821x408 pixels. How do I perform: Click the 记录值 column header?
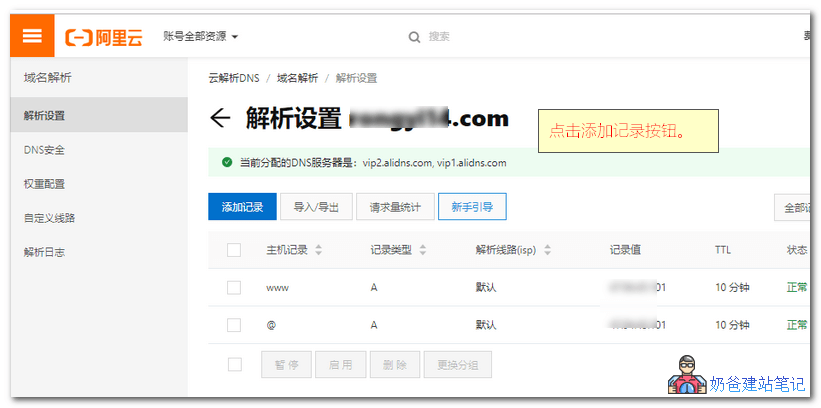coord(625,250)
